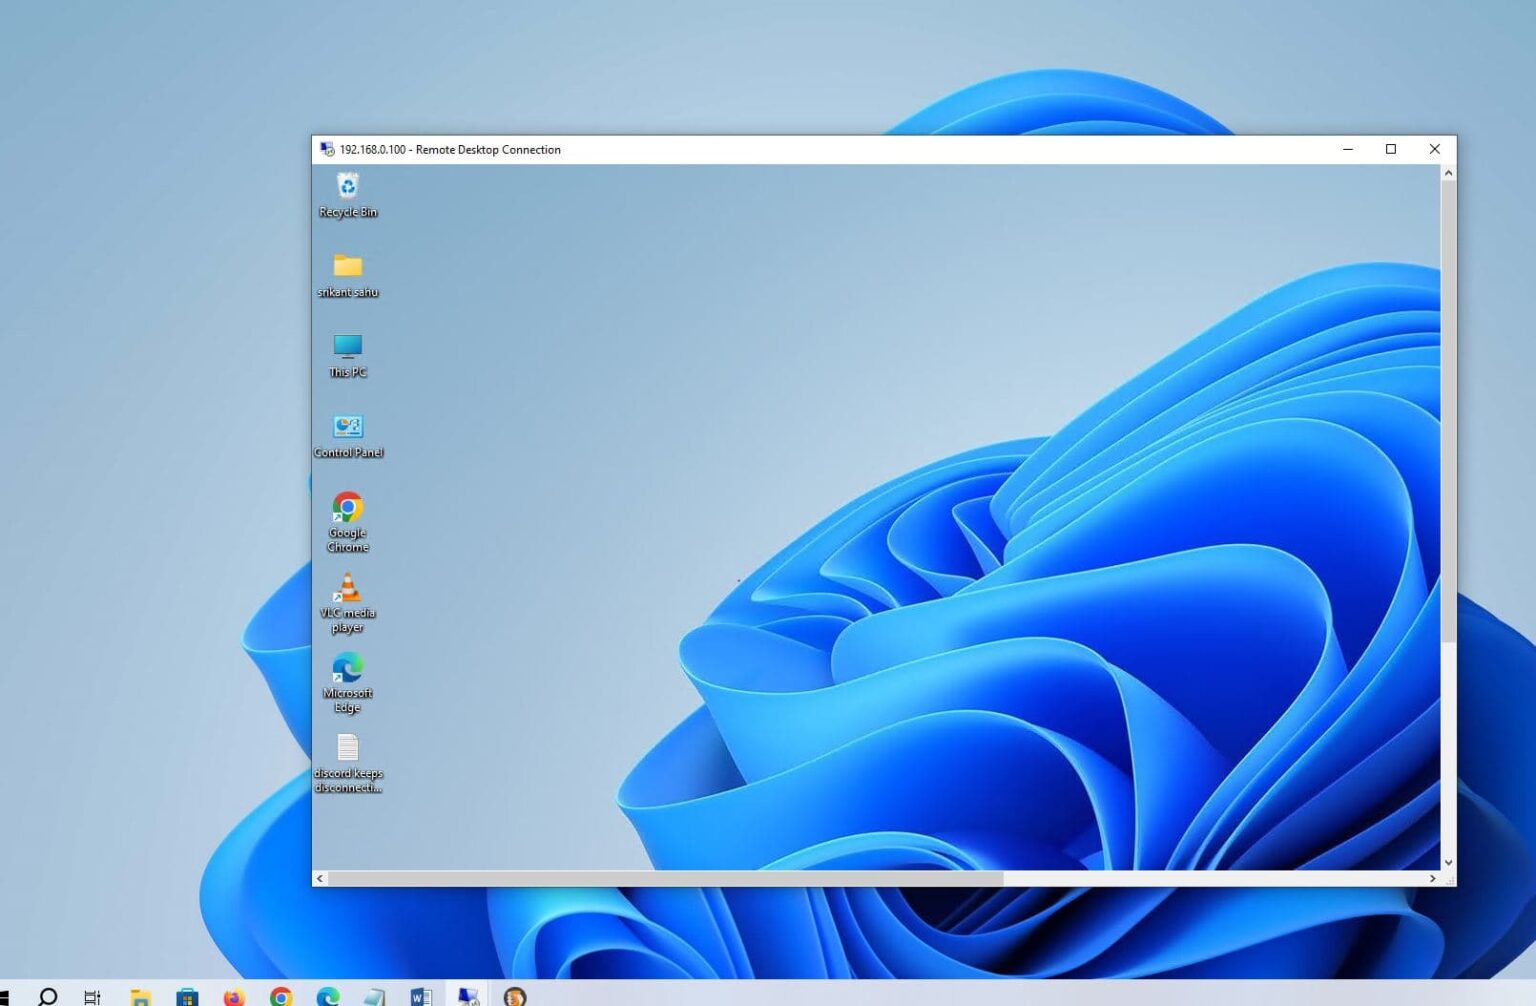Launch Google Chrome from the remote desktop
This screenshot has height=1006, width=1536.
pos(347,510)
